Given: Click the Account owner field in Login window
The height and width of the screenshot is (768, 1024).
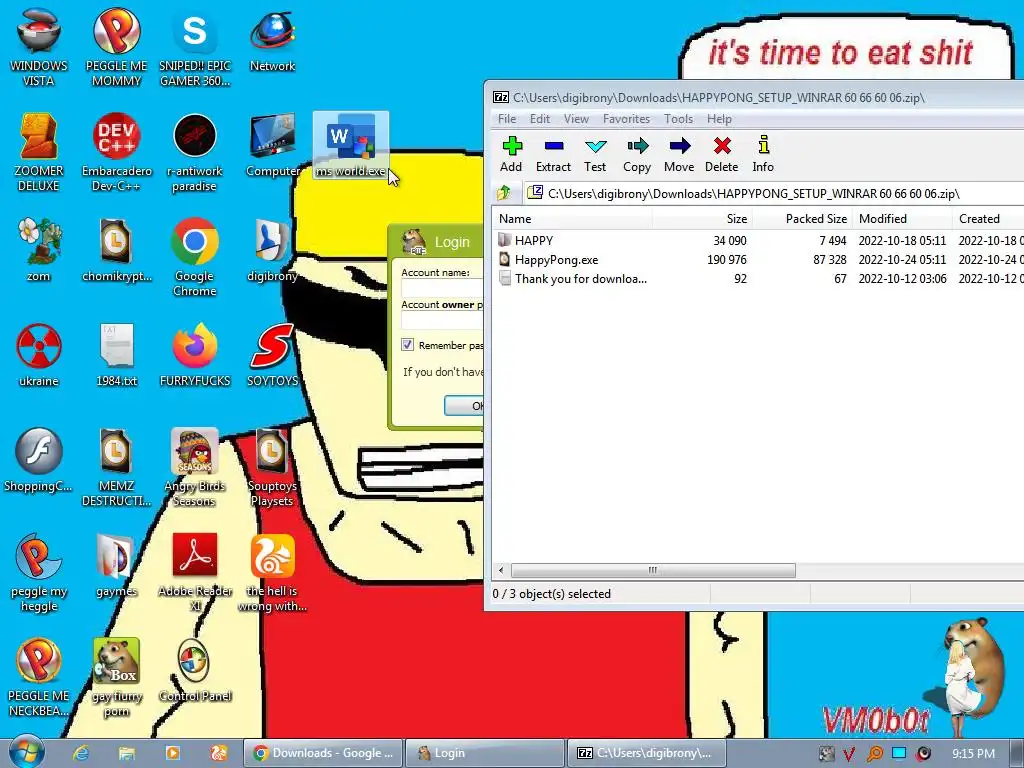Looking at the screenshot, I should (x=442, y=320).
